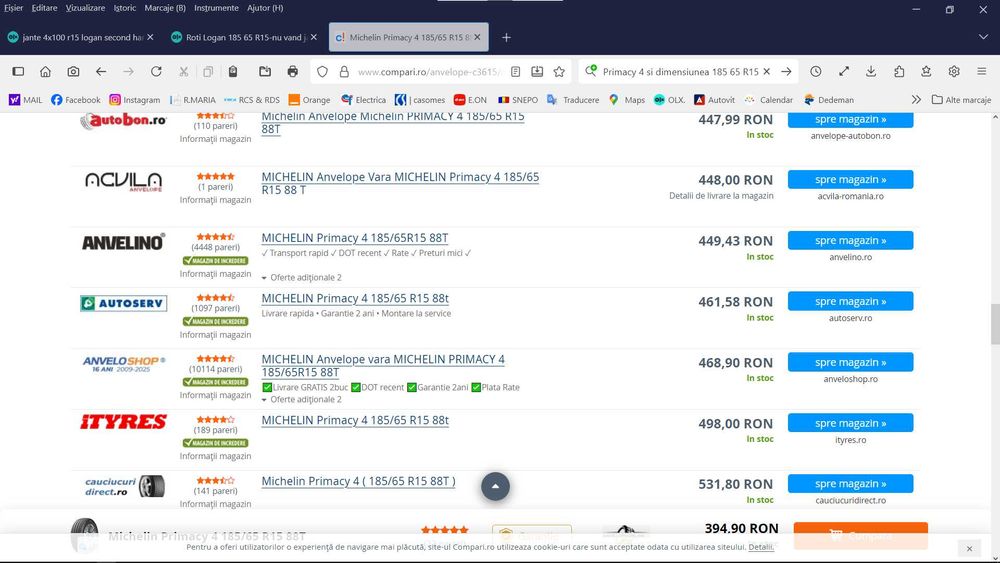Open browsing history clock icon
Viewport: 1000px width, 563px height.
[x=816, y=71]
